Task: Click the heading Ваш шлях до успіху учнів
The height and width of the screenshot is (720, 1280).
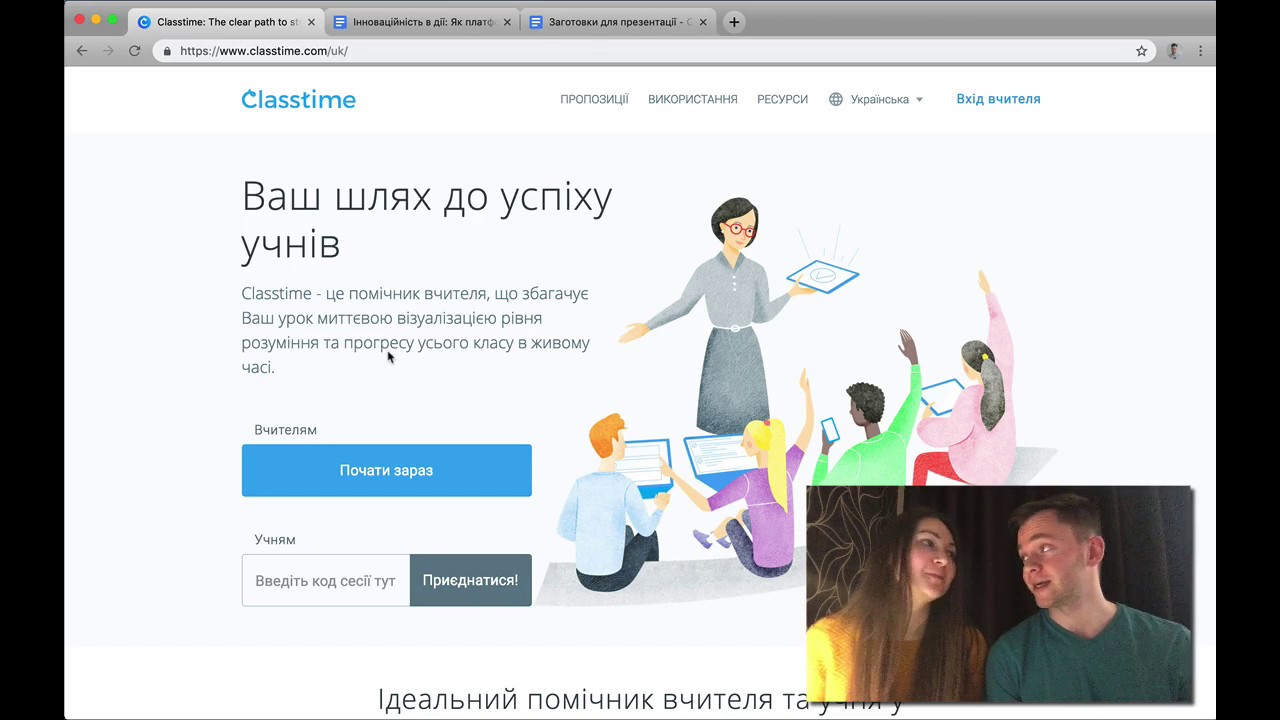Action: [427, 220]
